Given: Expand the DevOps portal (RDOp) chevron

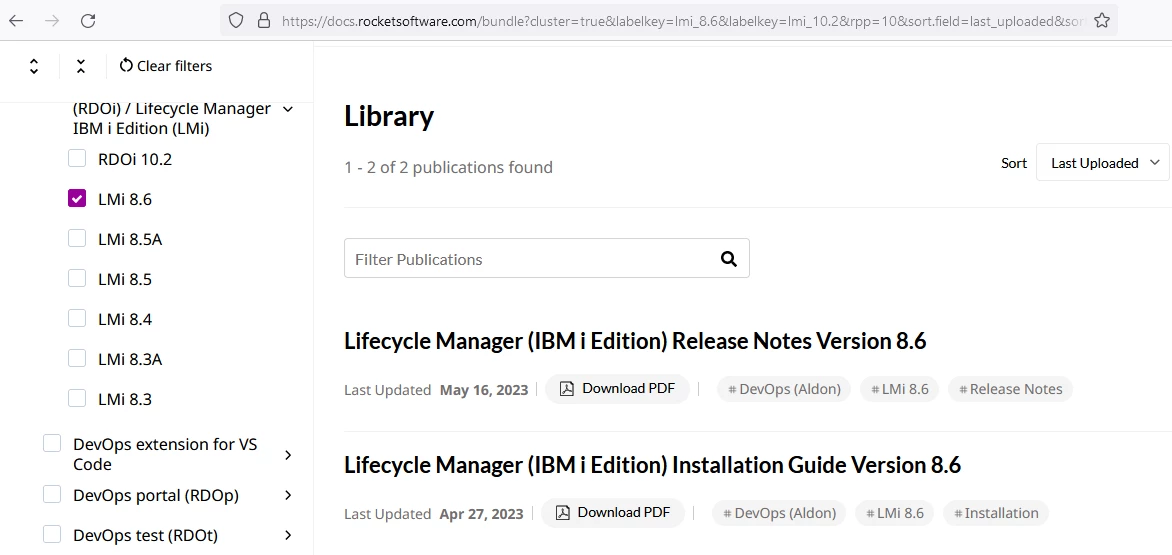Looking at the screenshot, I should click(288, 495).
